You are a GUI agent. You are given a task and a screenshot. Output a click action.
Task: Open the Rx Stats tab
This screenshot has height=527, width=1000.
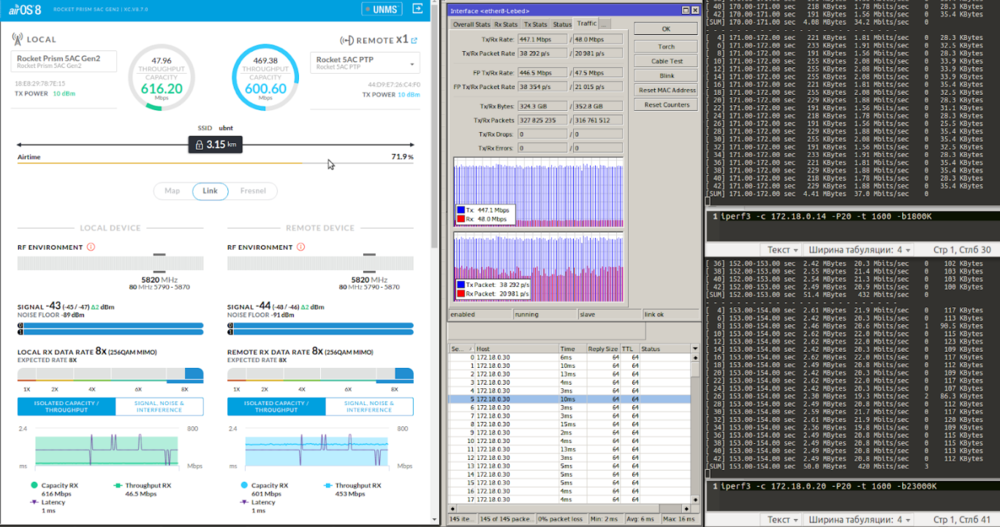pyautogui.click(x=506, y=24)
